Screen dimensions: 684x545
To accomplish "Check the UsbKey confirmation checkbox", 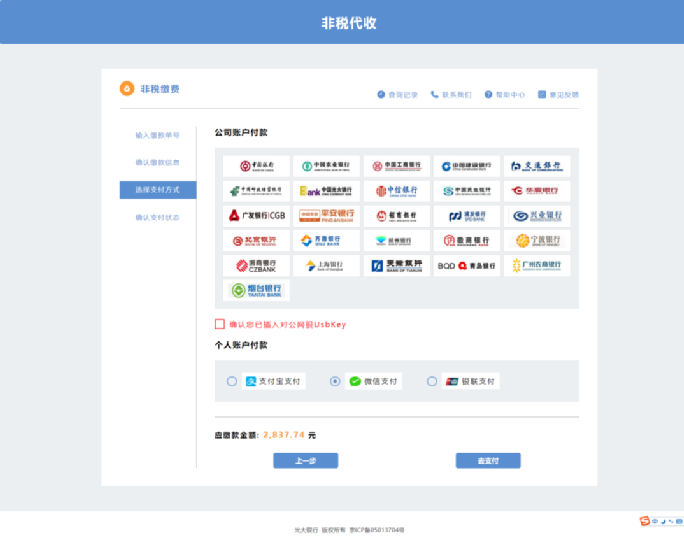I will click(x=220, y=324).
